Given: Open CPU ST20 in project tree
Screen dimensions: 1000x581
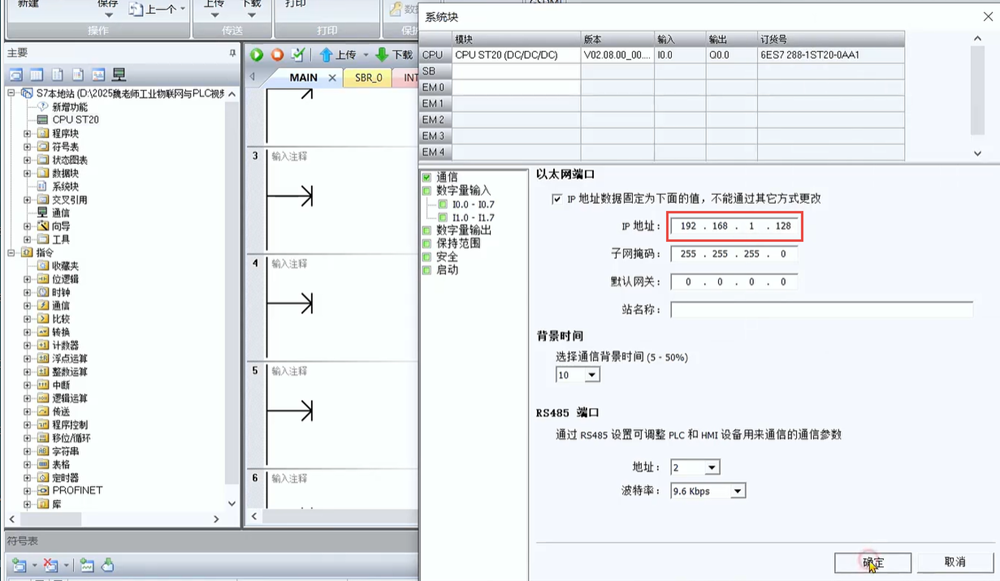Looking at the screenshot, I should click(x=75, y=120).
